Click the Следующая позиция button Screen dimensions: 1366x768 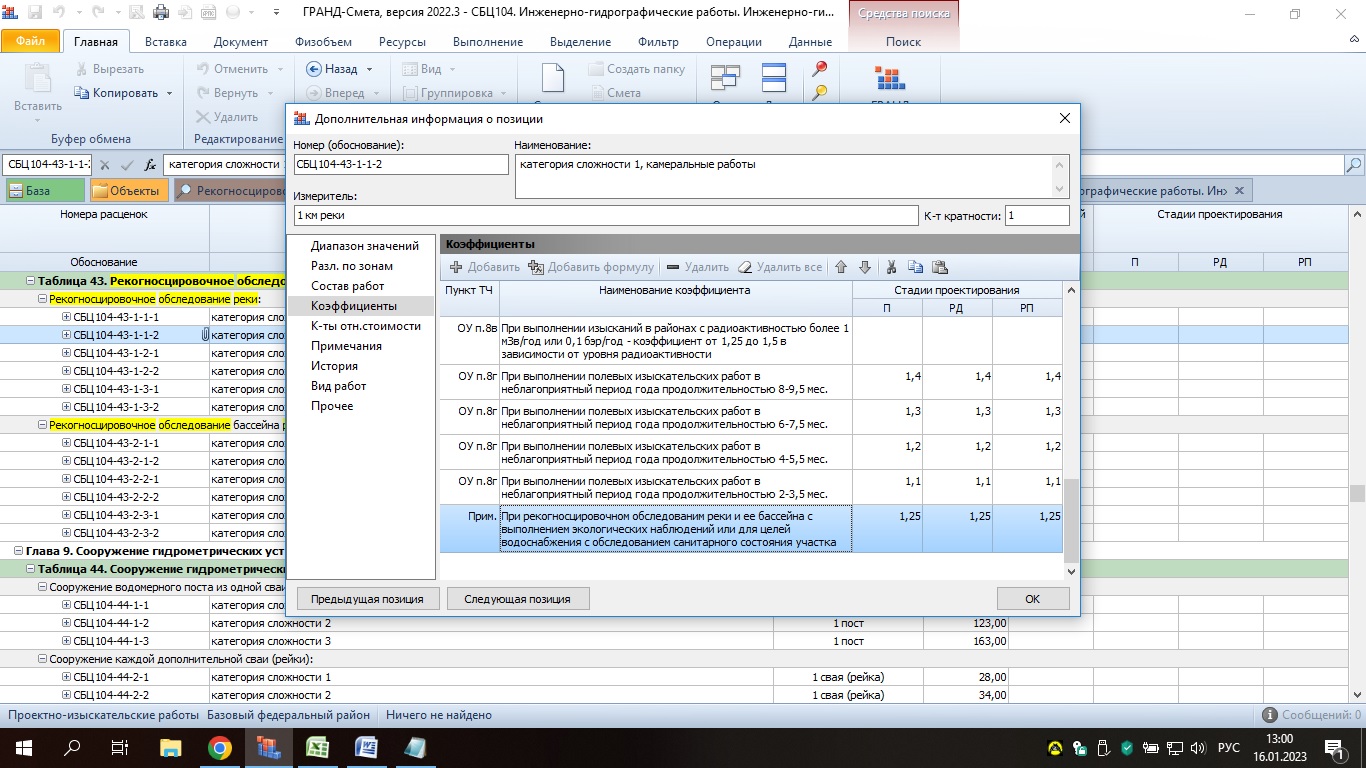(518, 599)
